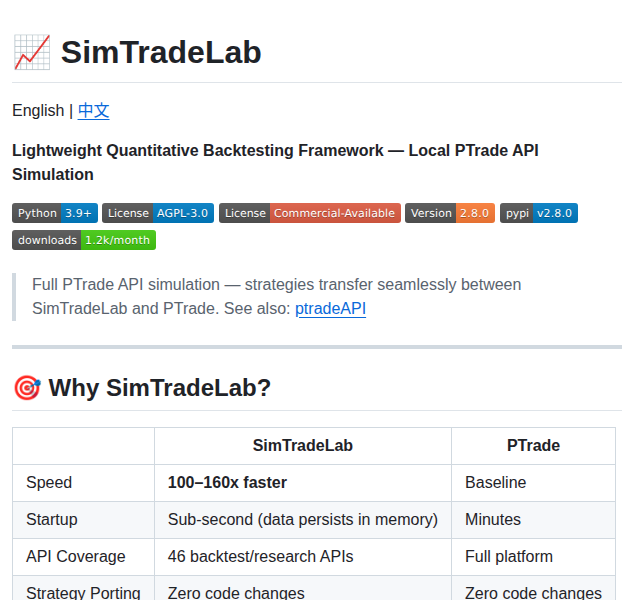Click the 'Startup' row label
This screenshot has width=631, height=600.
click(52, 520)
